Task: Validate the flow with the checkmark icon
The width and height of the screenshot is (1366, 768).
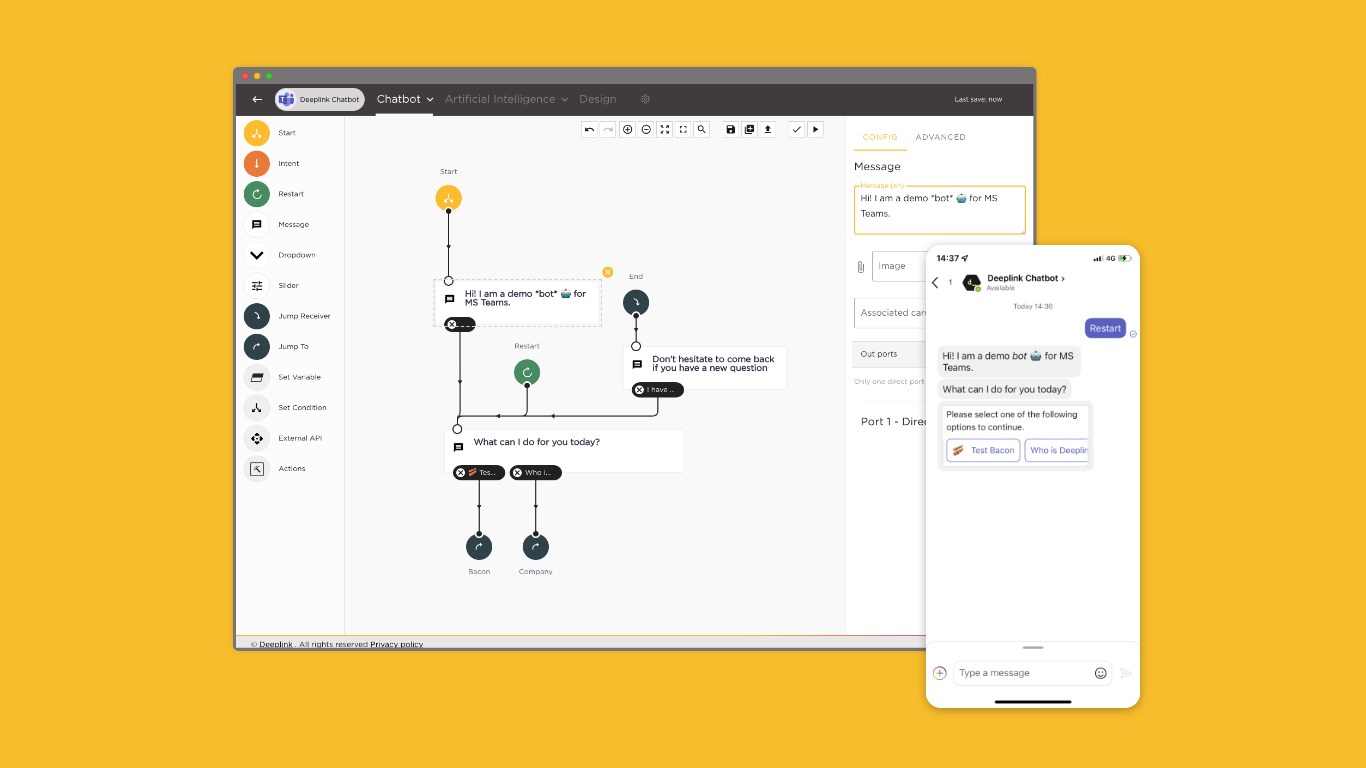Action: 797,129
